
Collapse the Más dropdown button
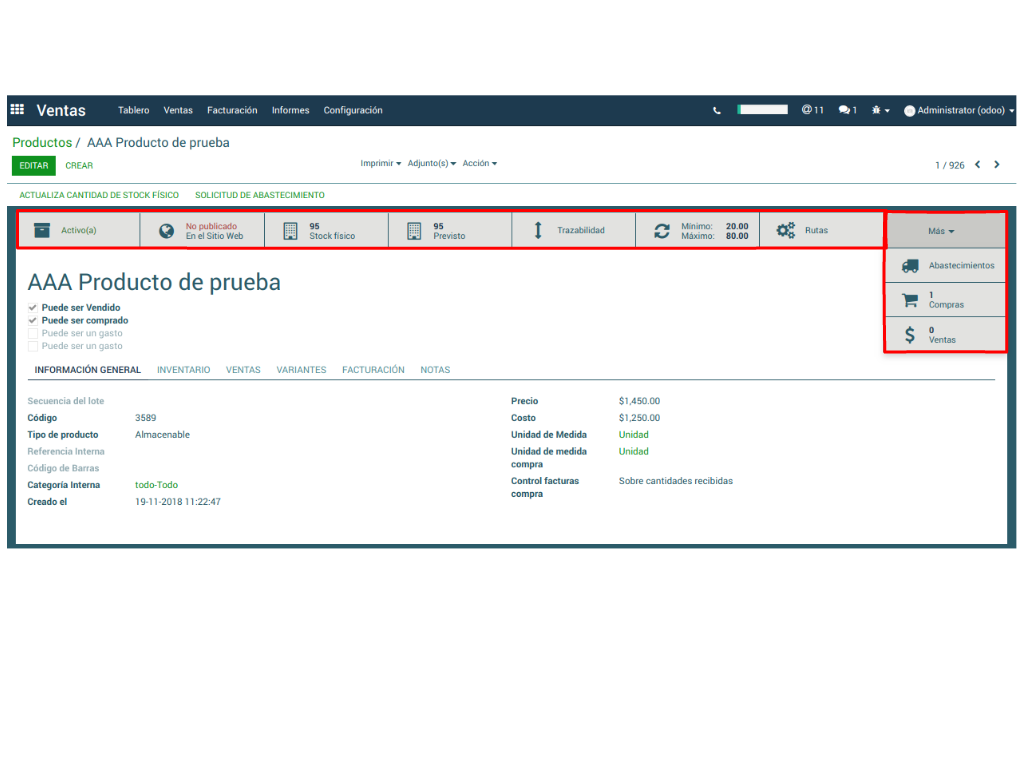click(x=941, y=231)
